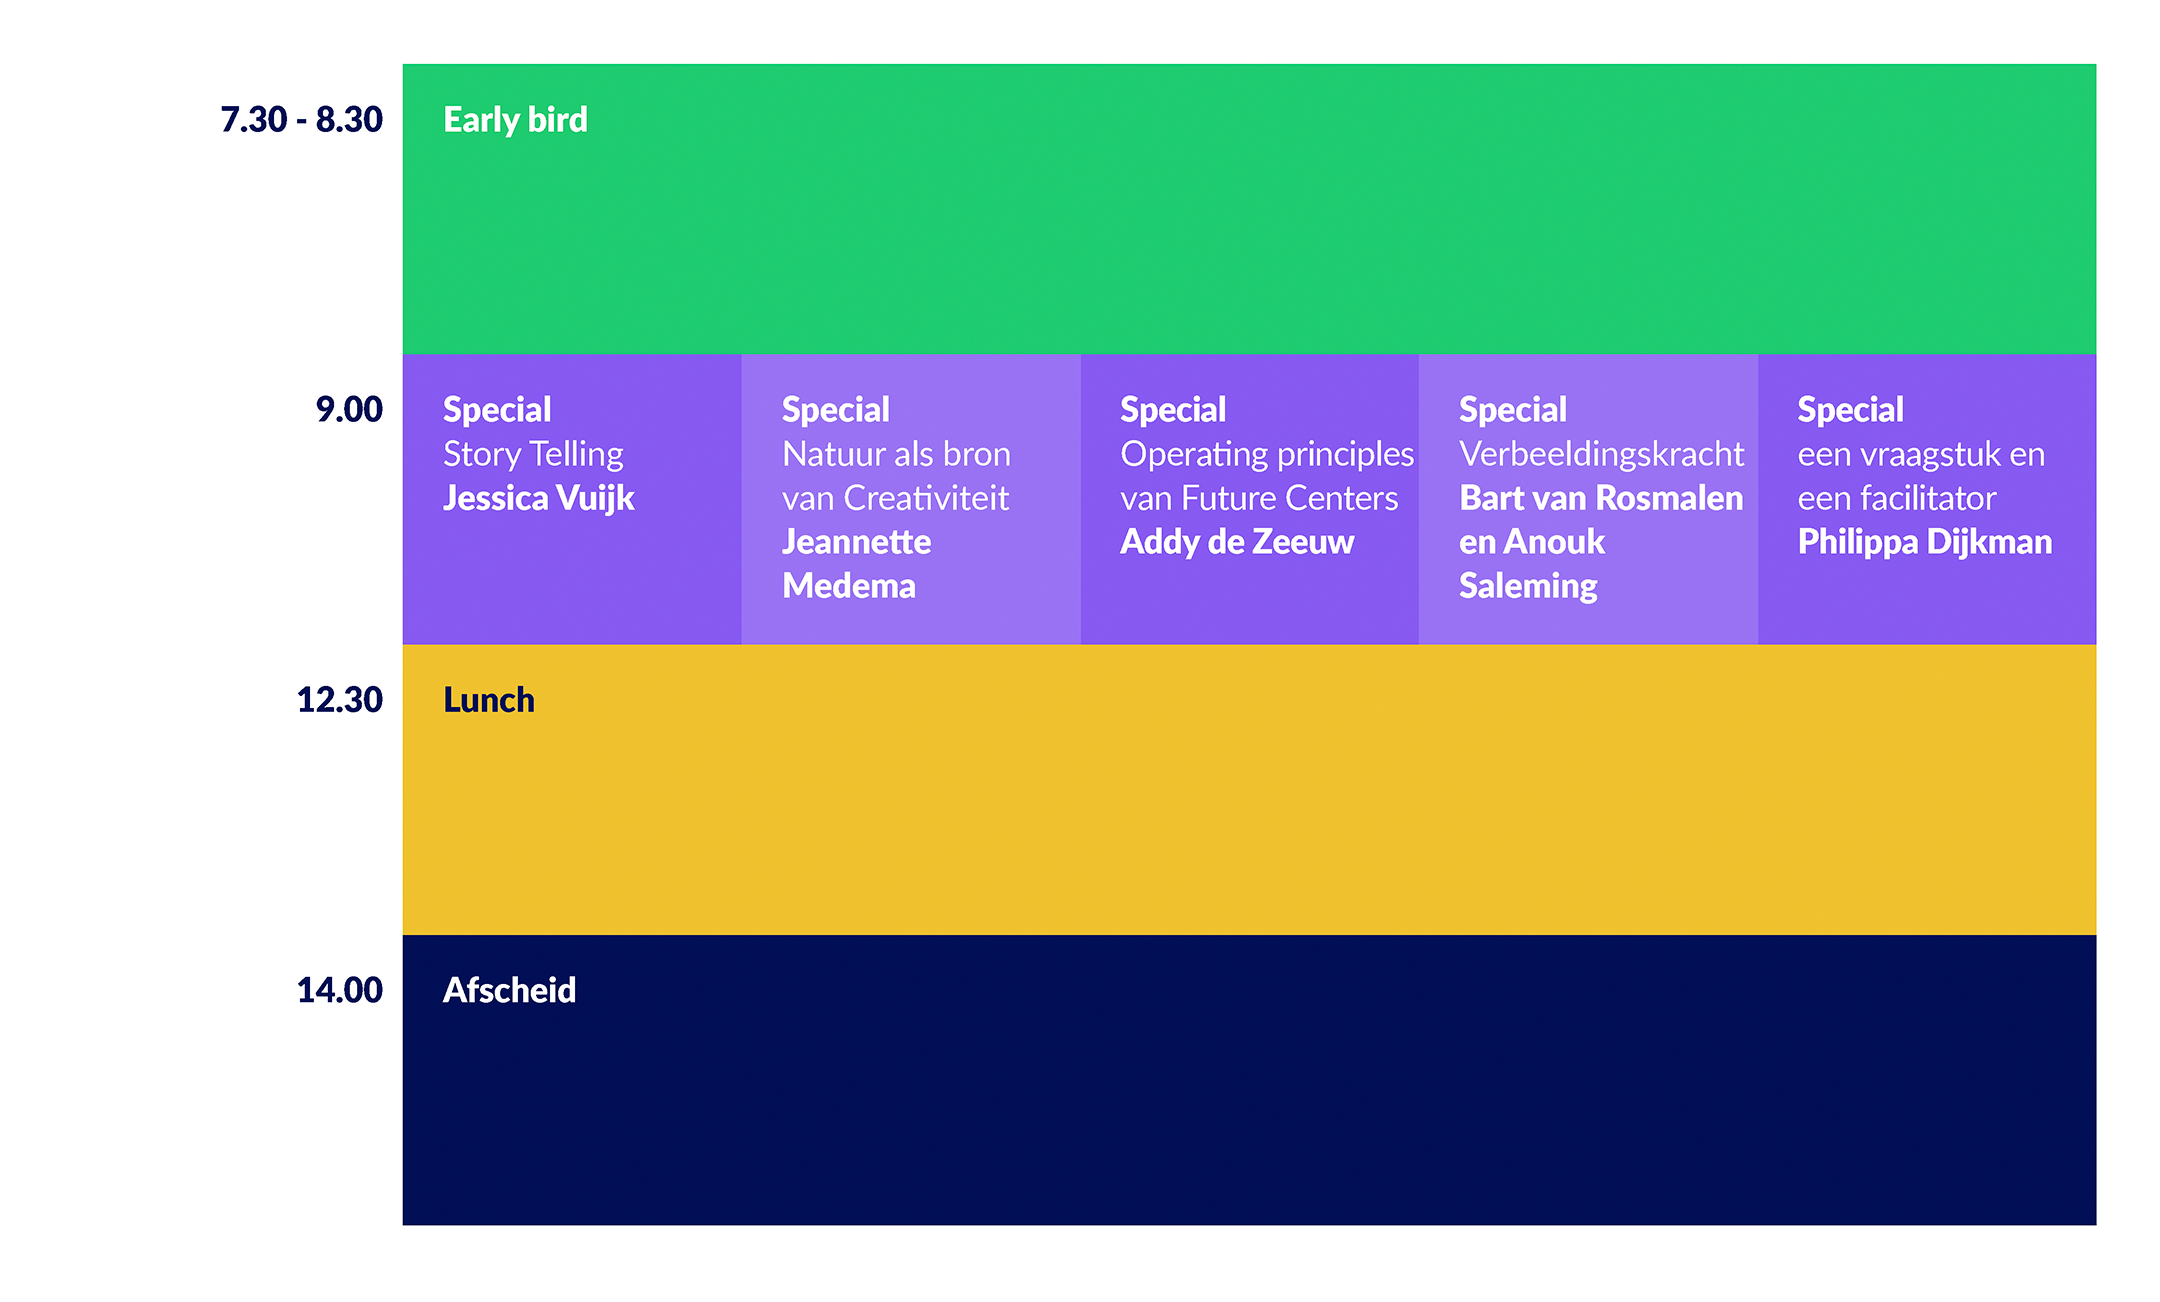Select the 7.30 - 8.30 time label

[301, 120]
